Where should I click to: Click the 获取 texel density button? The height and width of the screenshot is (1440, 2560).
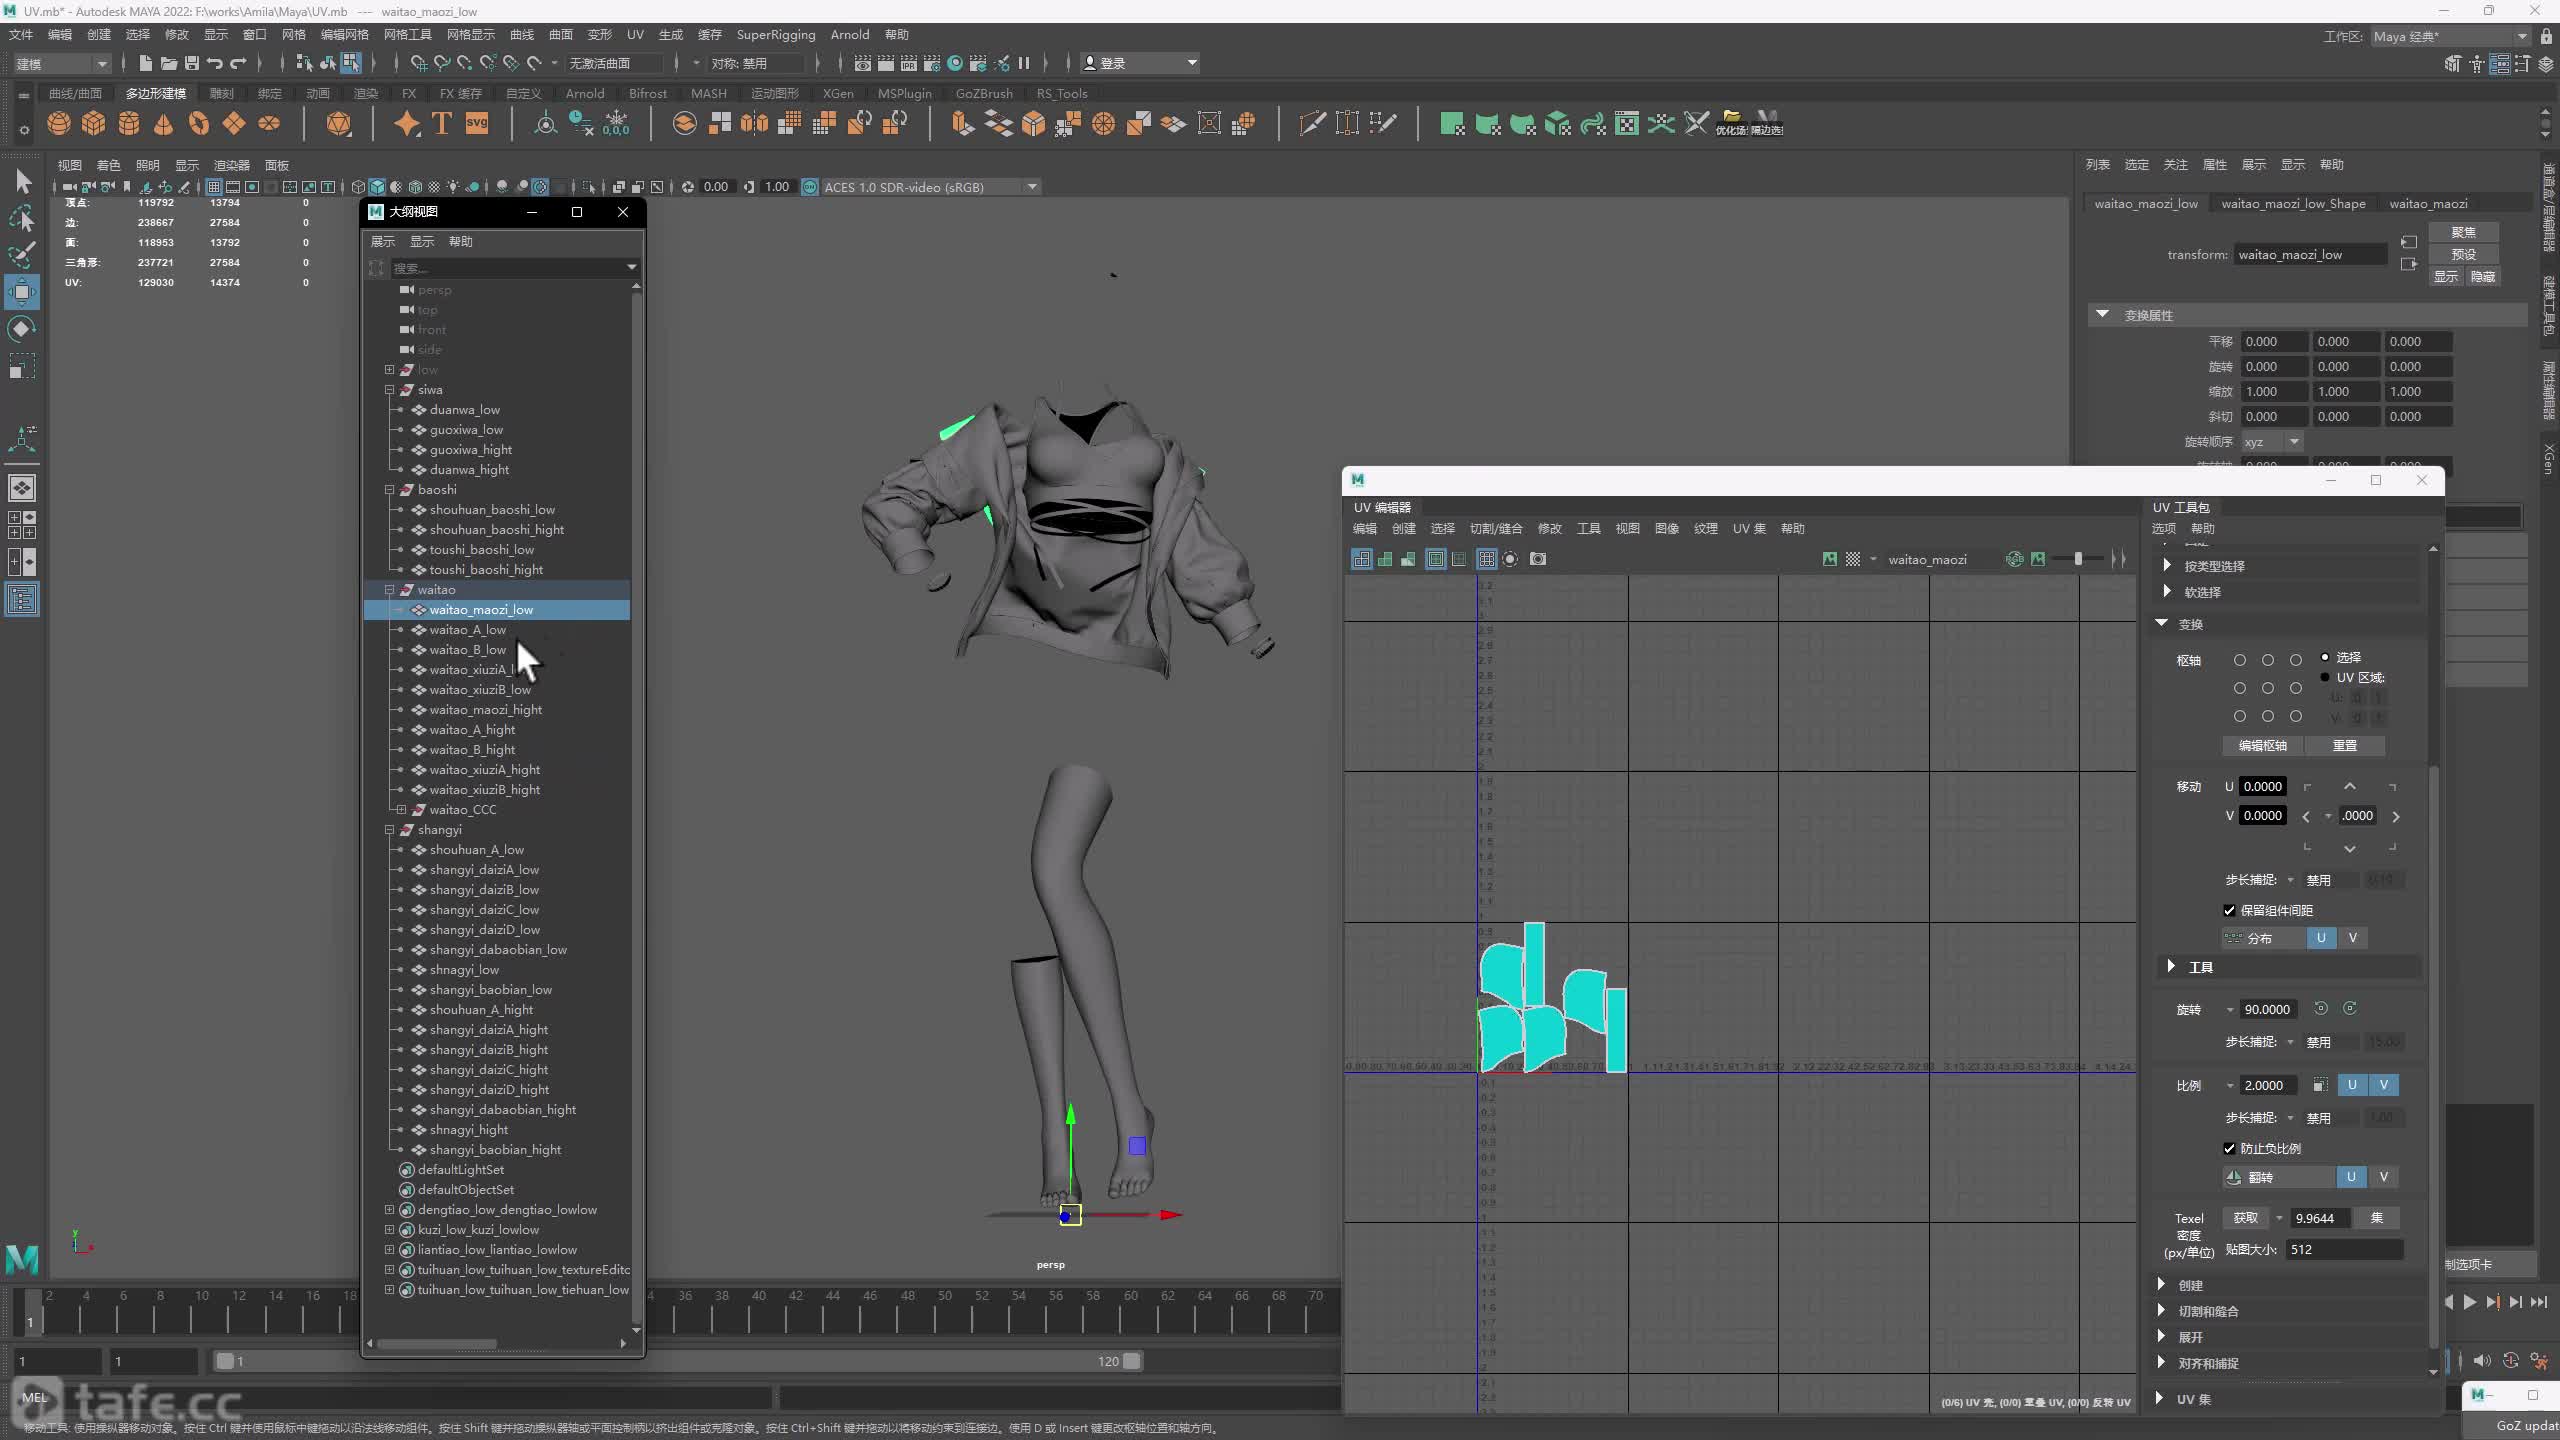pos(2245,1218)
